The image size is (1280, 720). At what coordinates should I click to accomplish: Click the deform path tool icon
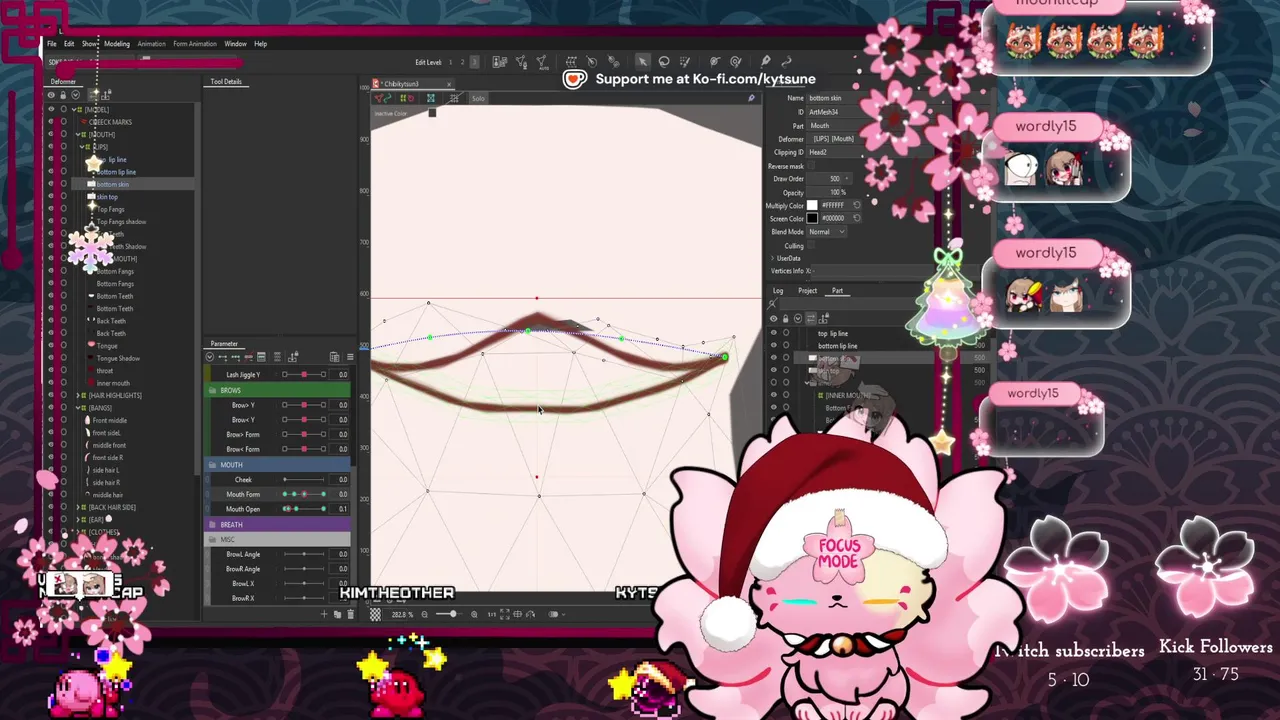point(715,62)
